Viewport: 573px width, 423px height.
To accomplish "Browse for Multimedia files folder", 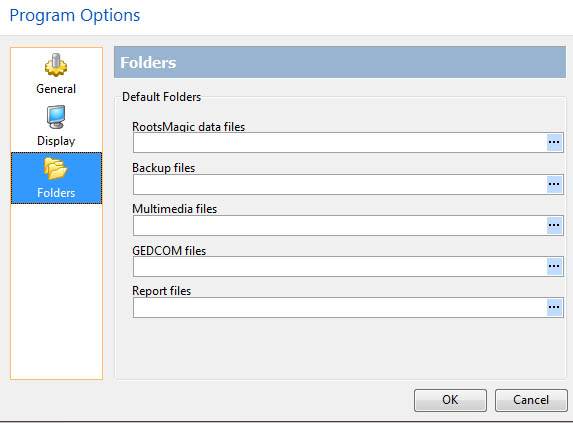I will [554, 225].
